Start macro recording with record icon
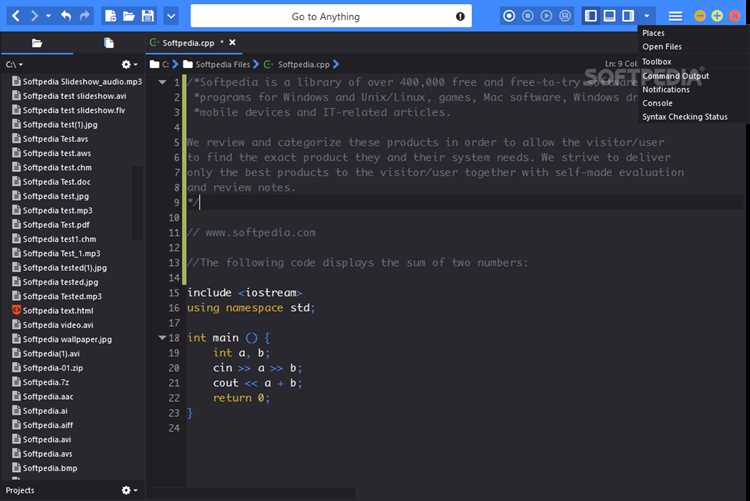 (509, 16)
